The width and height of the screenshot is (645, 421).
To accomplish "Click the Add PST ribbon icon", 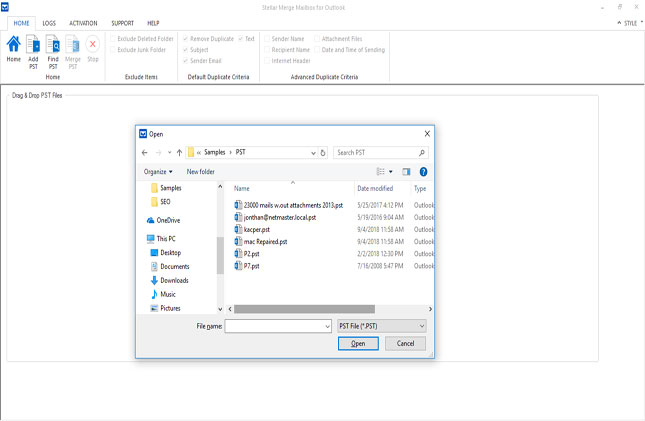I will (33, 44).
